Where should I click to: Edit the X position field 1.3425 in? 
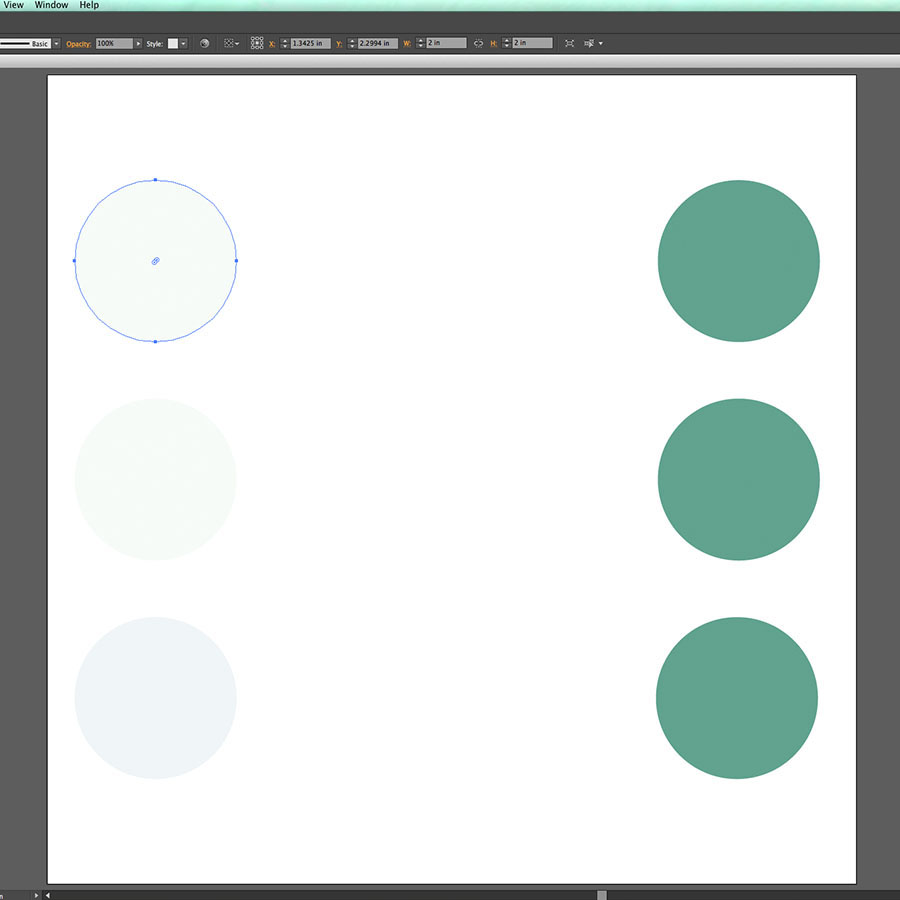coord(310,44)
